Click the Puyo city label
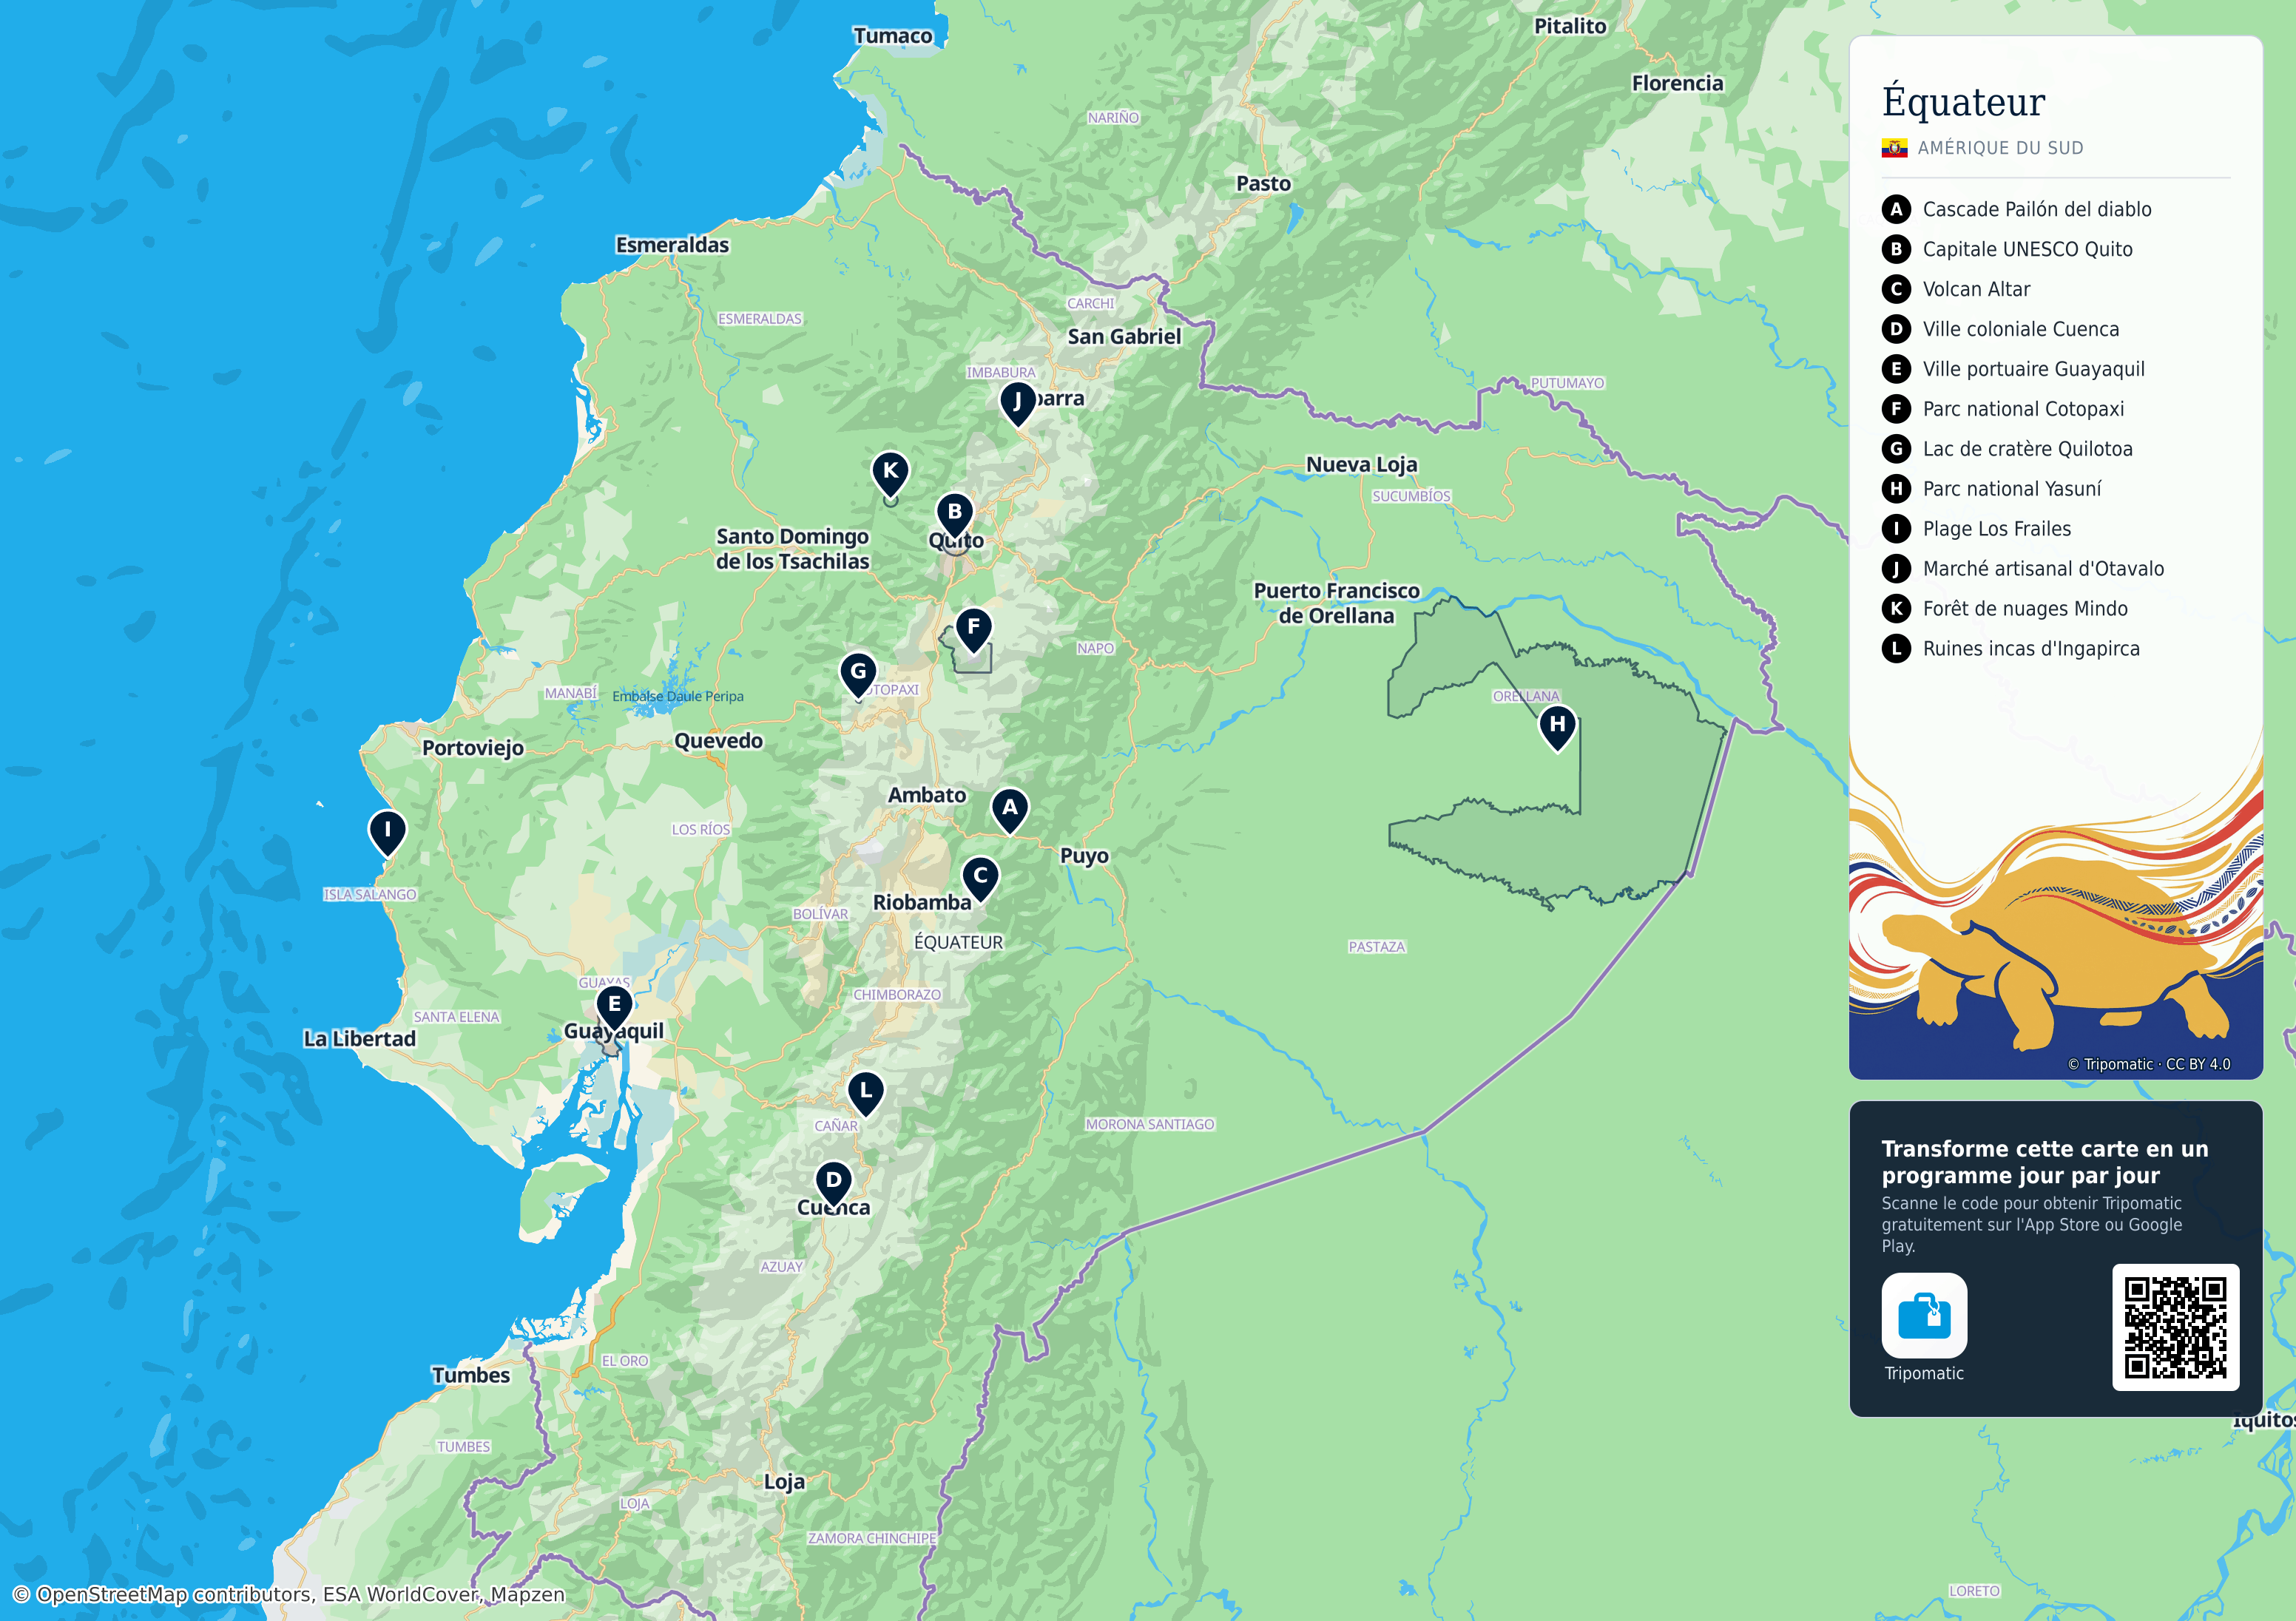The width and height of the screenshot is (2296, 1621). (1084, 856)
